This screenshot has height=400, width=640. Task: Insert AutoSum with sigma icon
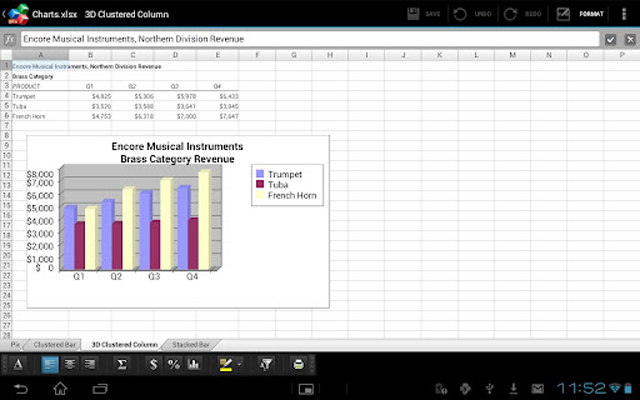pyautogui.click(x=122, y=364)
